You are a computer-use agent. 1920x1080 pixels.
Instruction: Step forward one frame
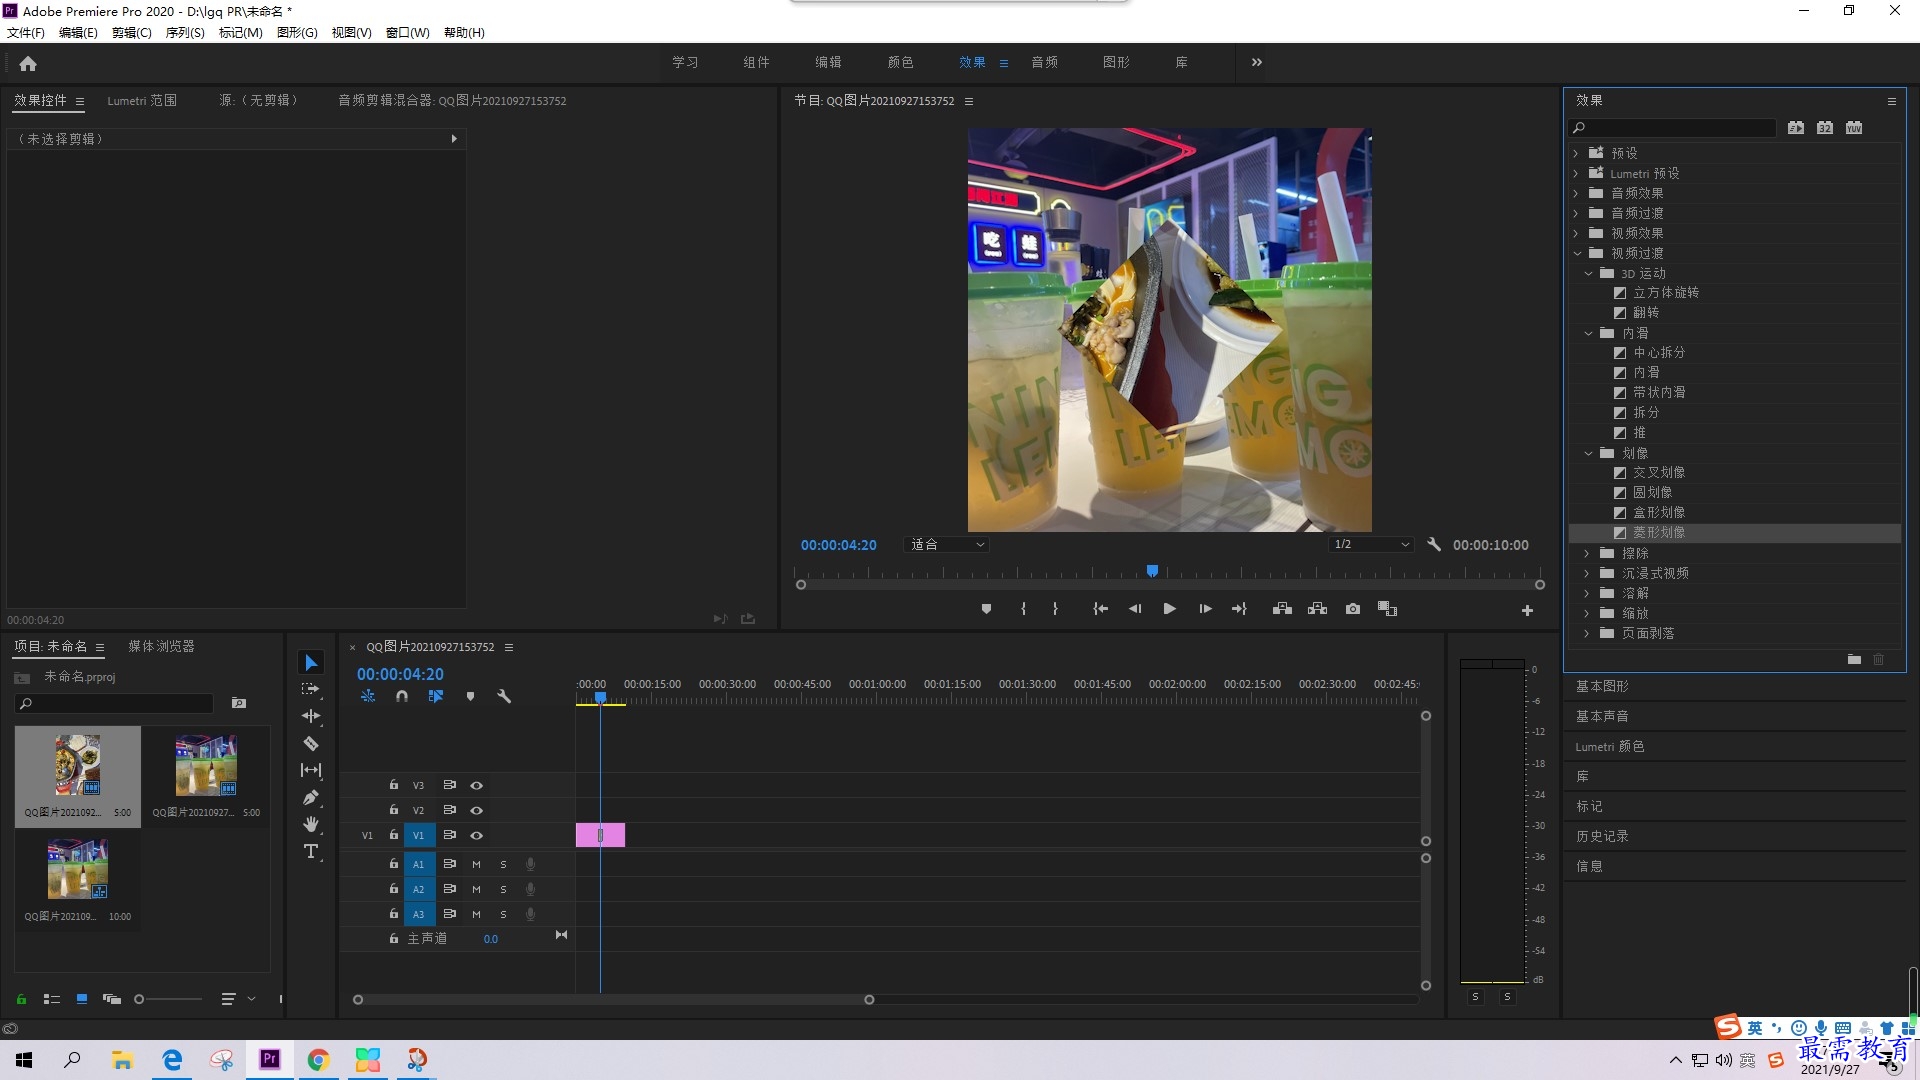(1205, 609)
